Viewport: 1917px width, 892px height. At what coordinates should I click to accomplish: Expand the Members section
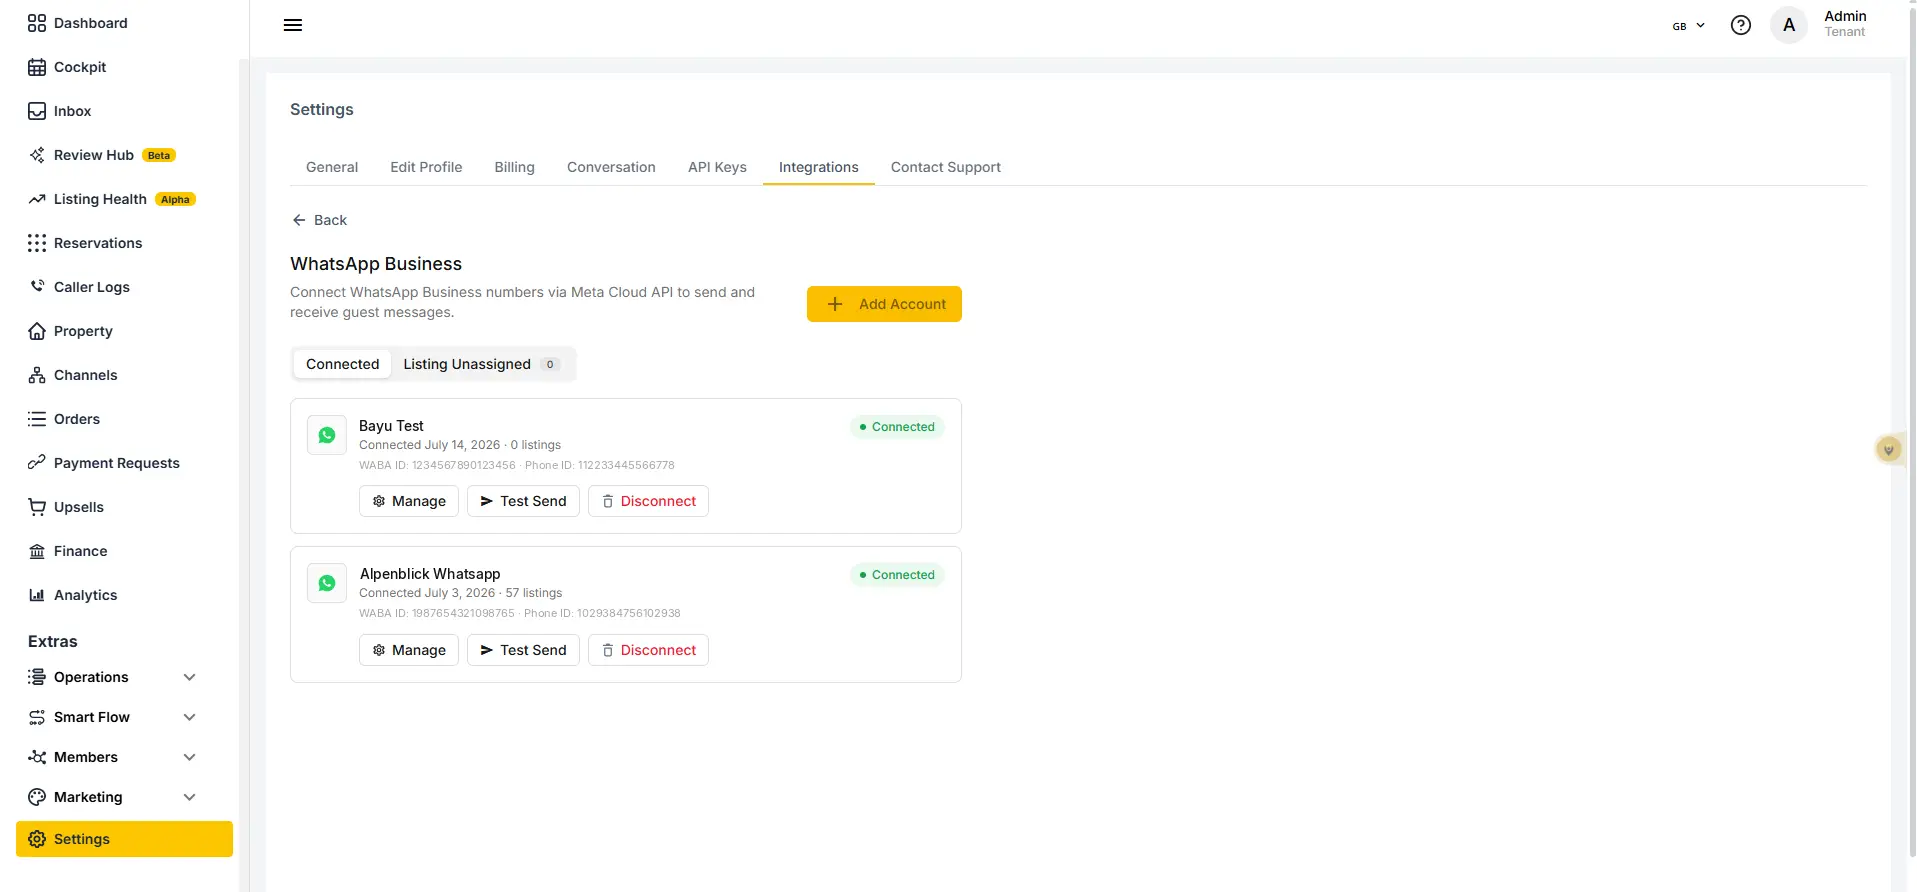click(x=112, y=757)
